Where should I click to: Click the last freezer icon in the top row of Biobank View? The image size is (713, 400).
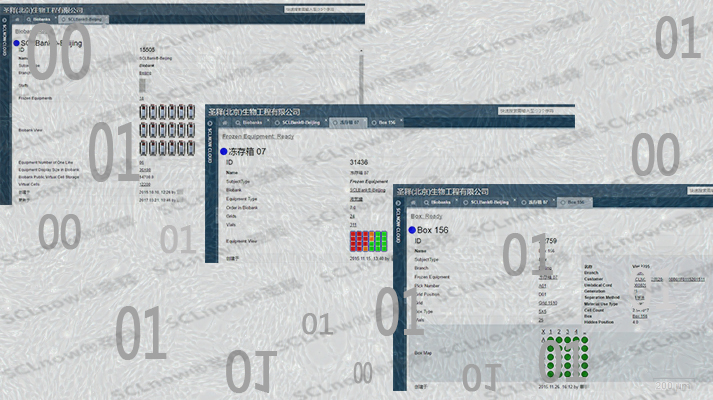click(x=191, y=111)
